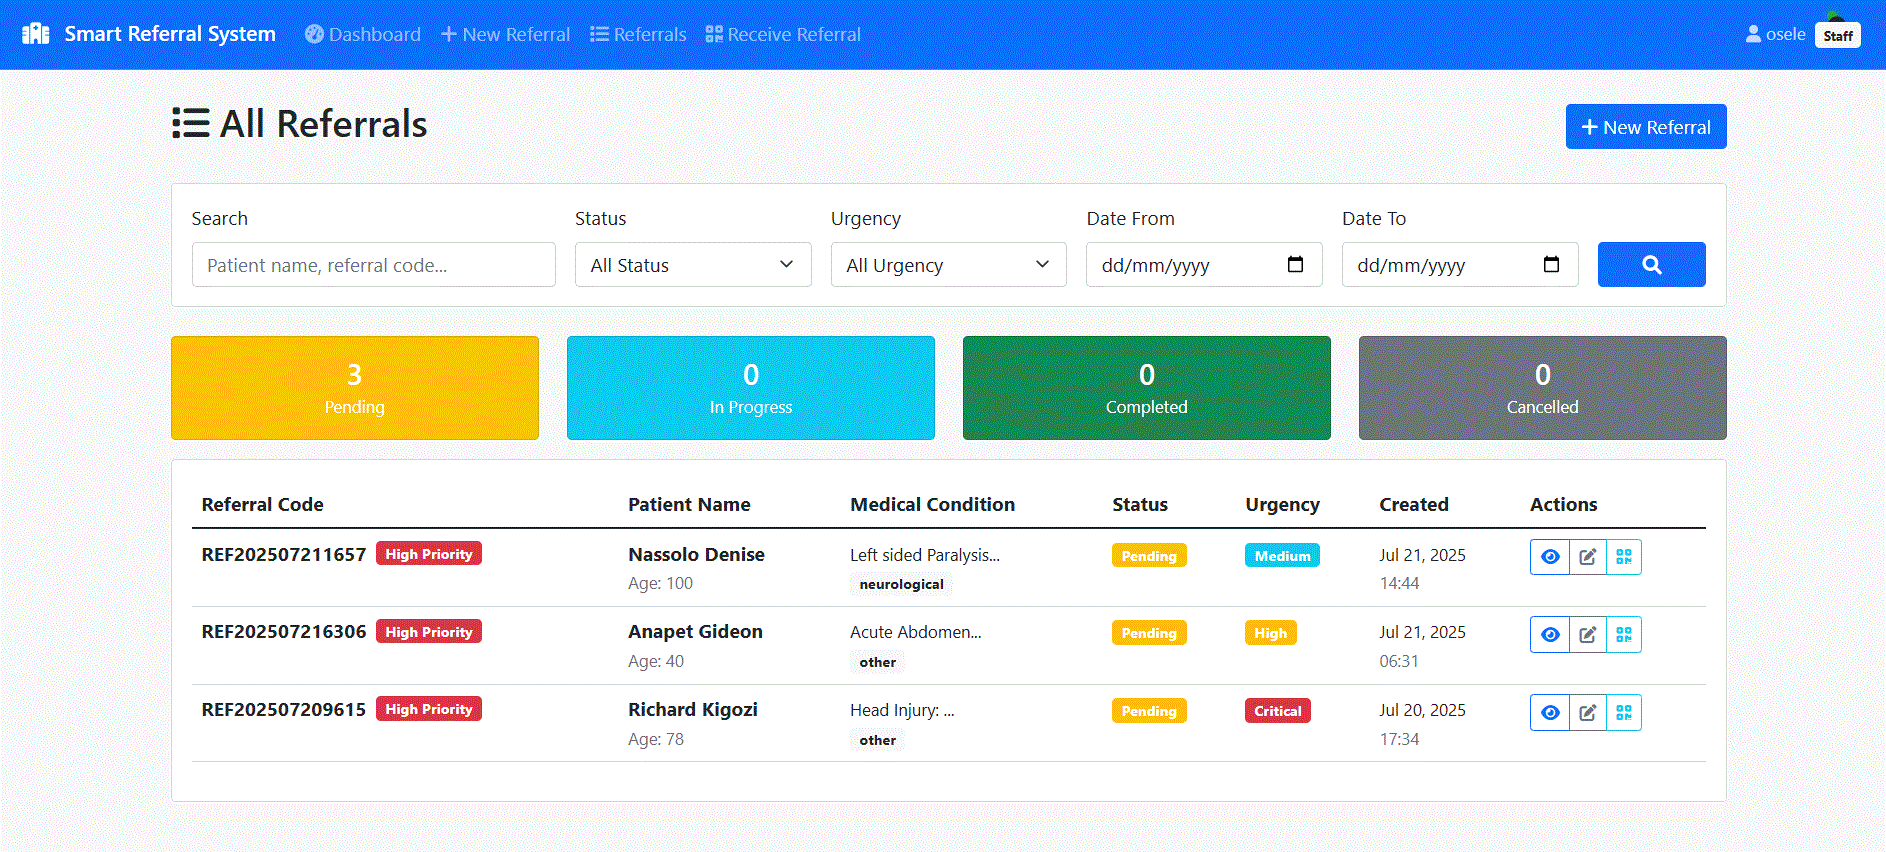Focus the patient name search field

(374, 265)
